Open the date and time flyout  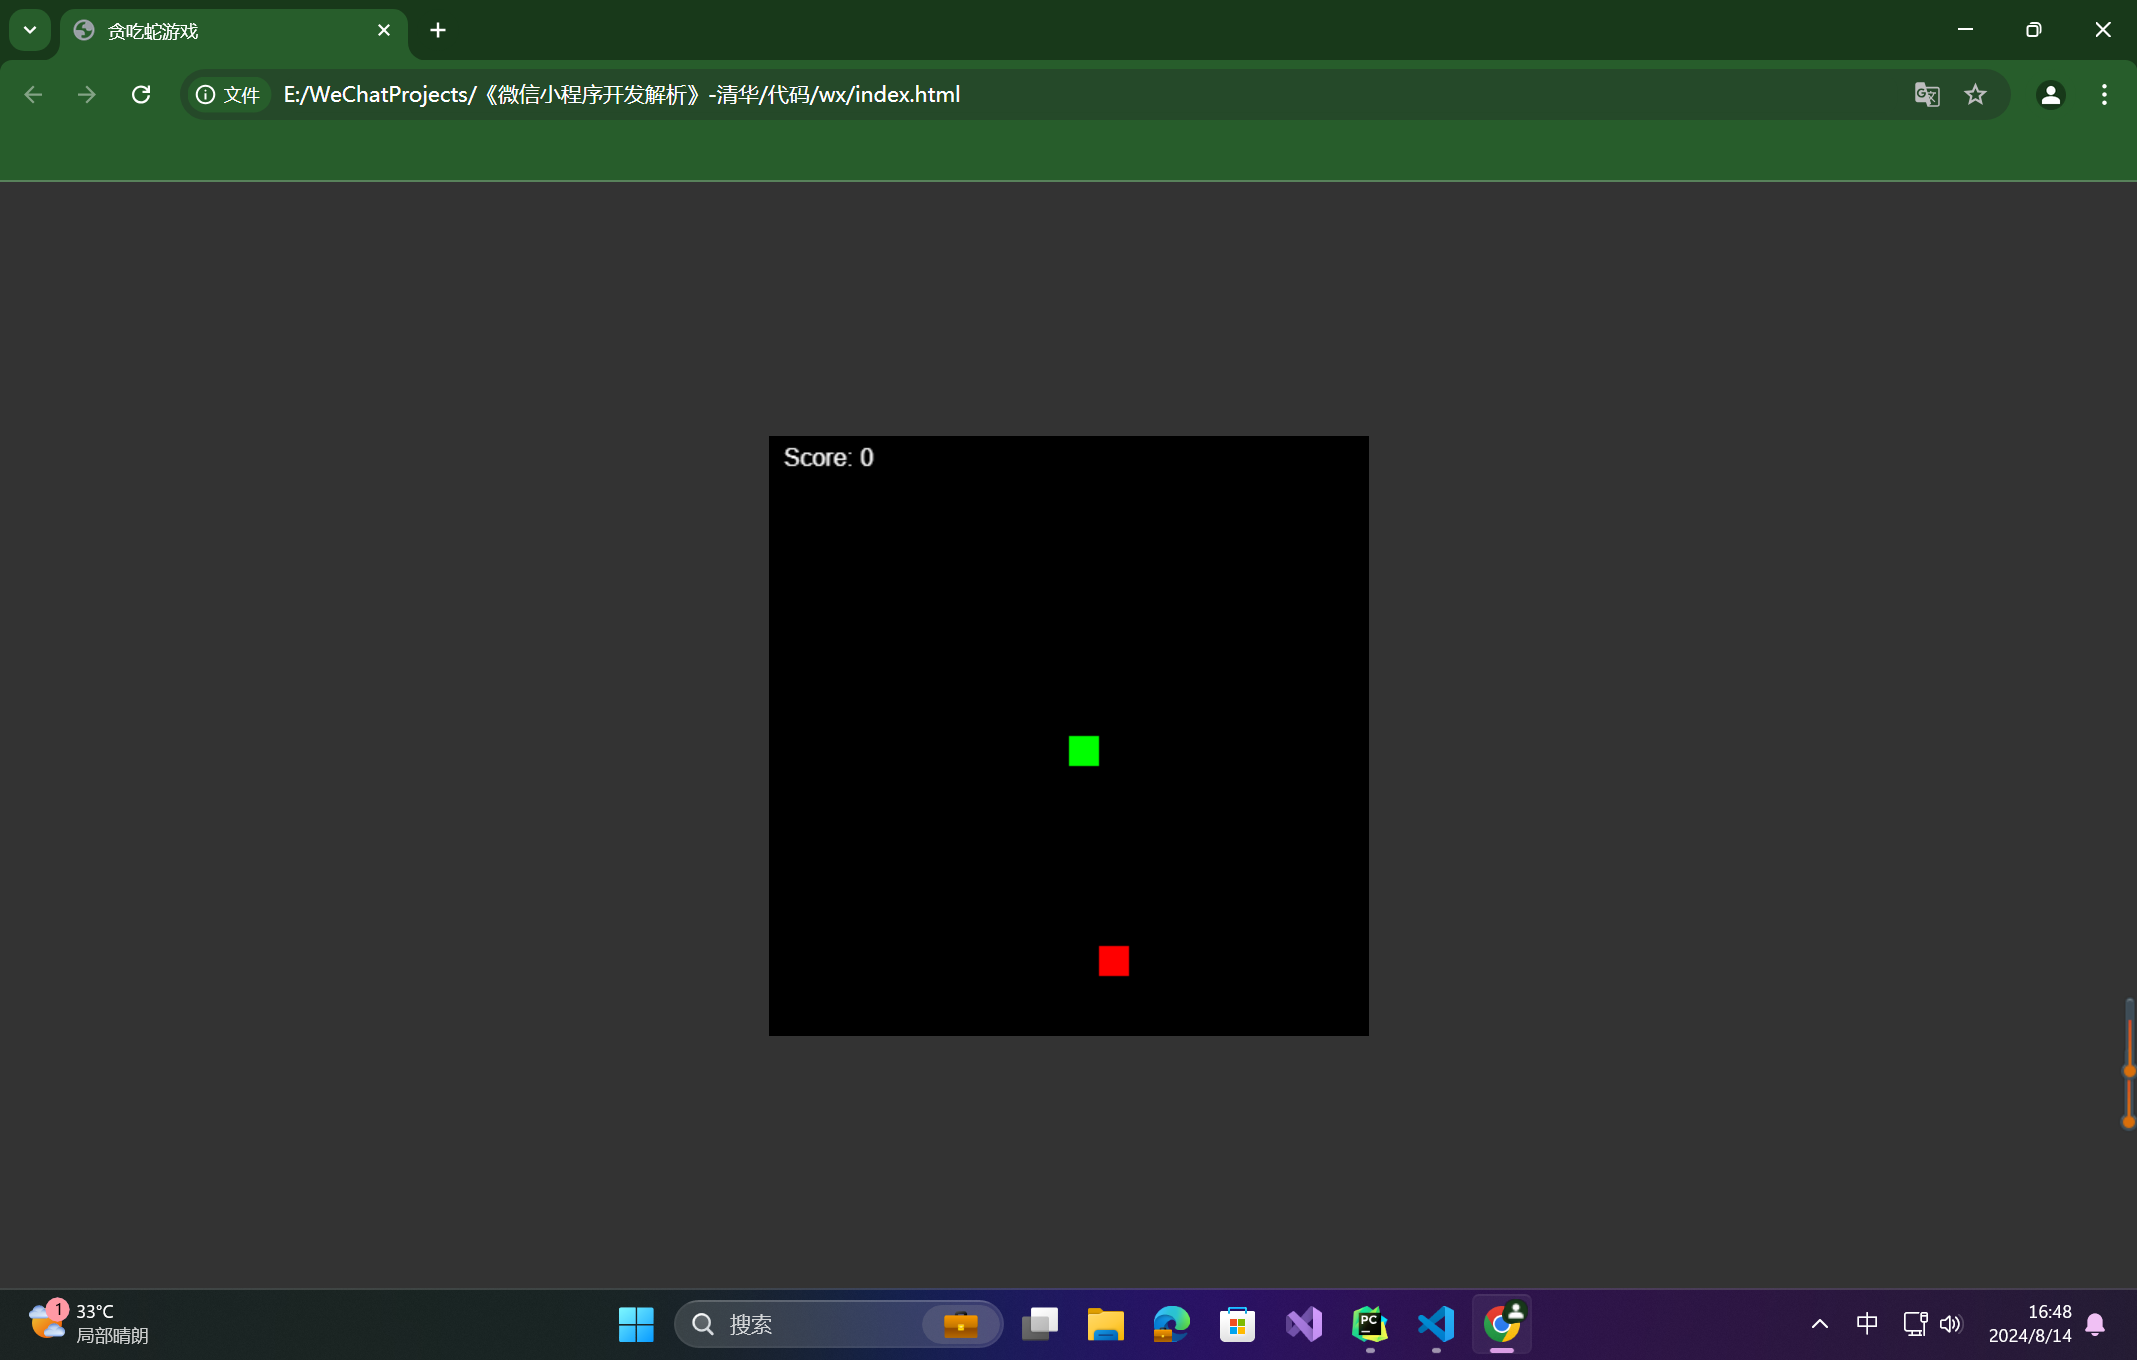coord(2029,1324)
